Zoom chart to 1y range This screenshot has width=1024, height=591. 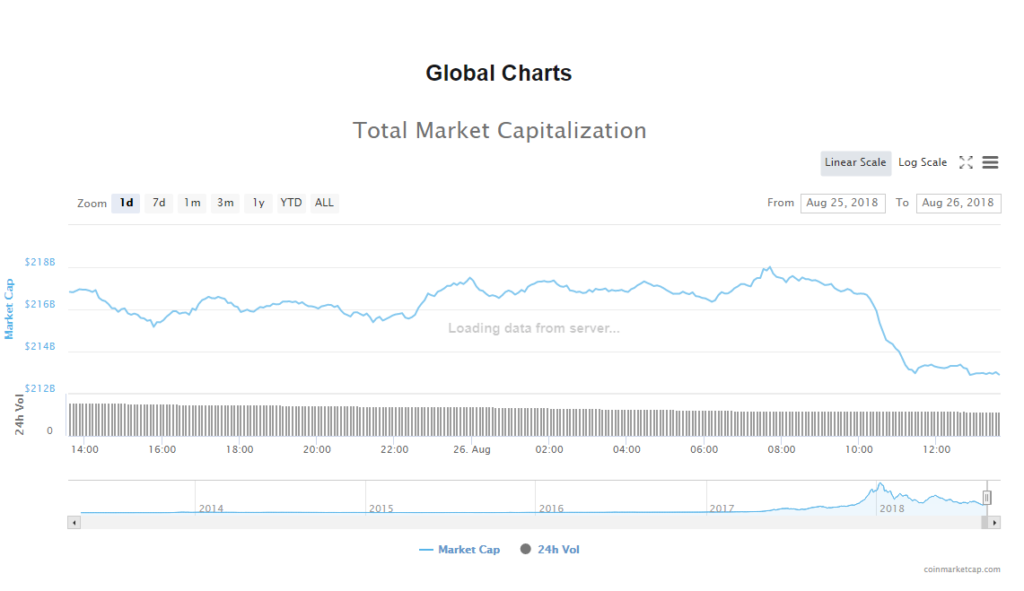[259, 203]
